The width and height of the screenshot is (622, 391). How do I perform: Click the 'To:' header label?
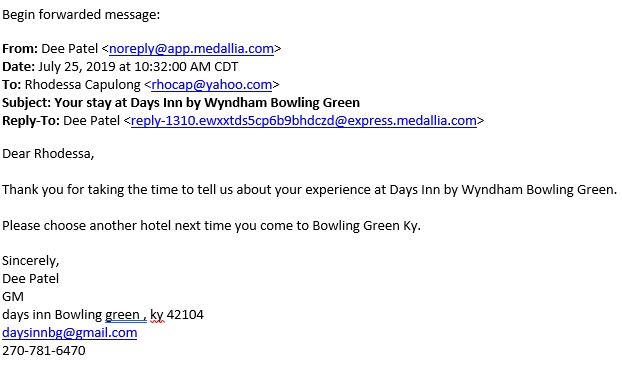[x=12, y=85]
